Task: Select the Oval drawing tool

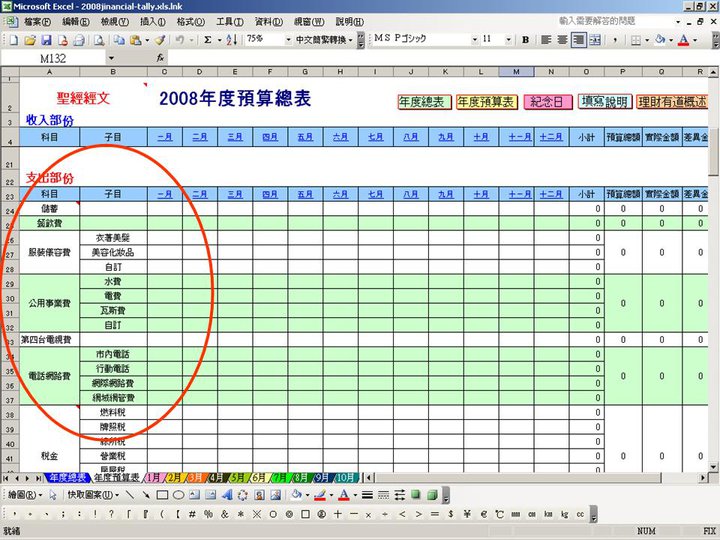Action: (178, 494)
